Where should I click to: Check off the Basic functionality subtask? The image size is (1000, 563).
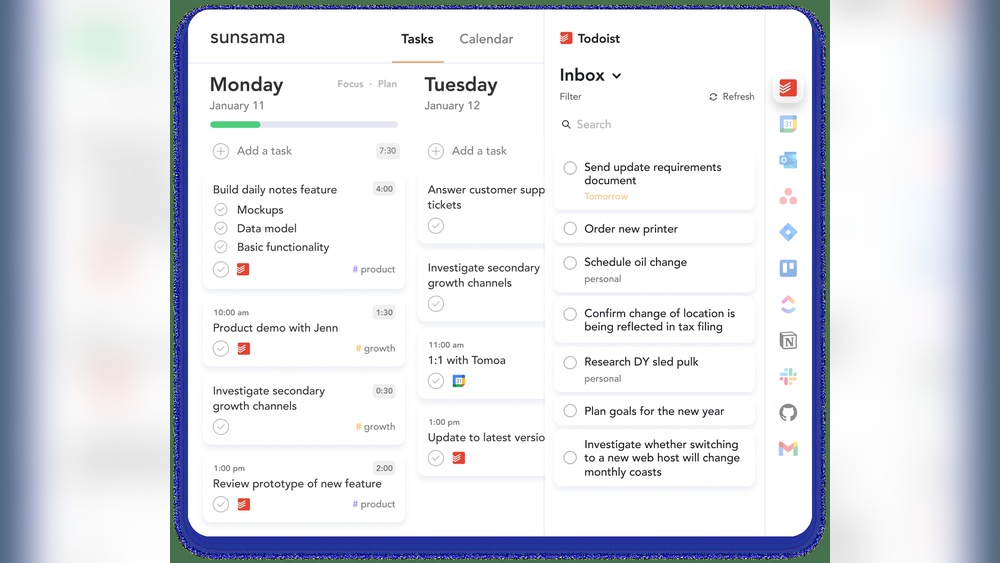221,247
